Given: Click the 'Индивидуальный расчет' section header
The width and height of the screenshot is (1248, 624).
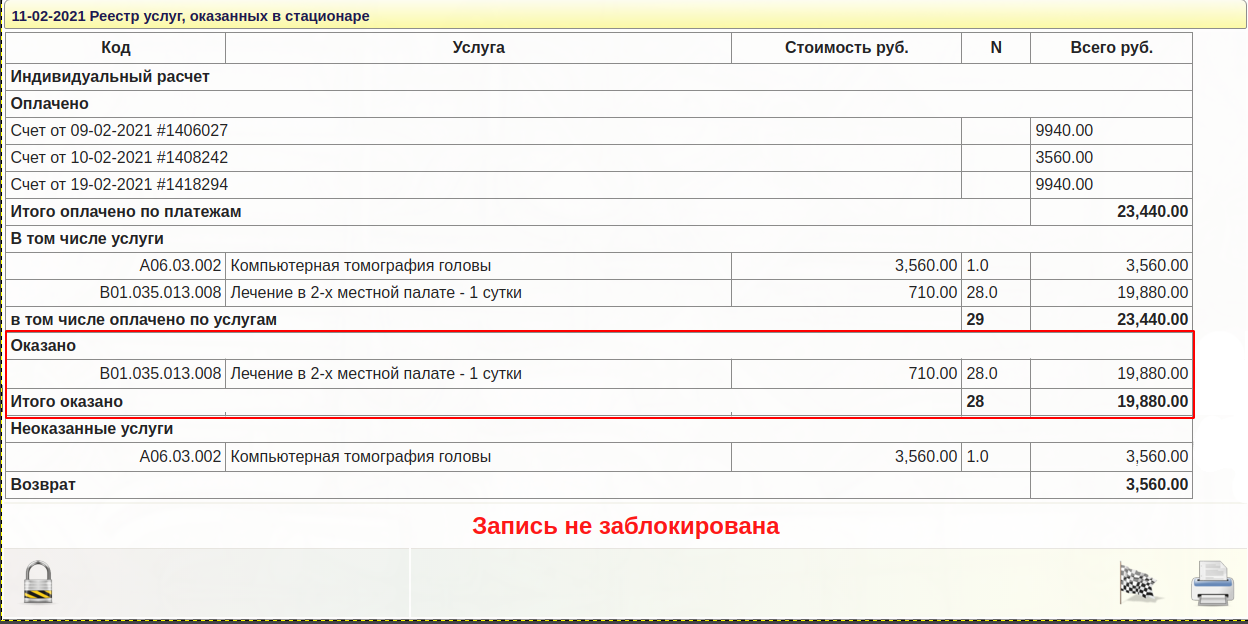Looking at the screenshot, I should tap(110, 77).
